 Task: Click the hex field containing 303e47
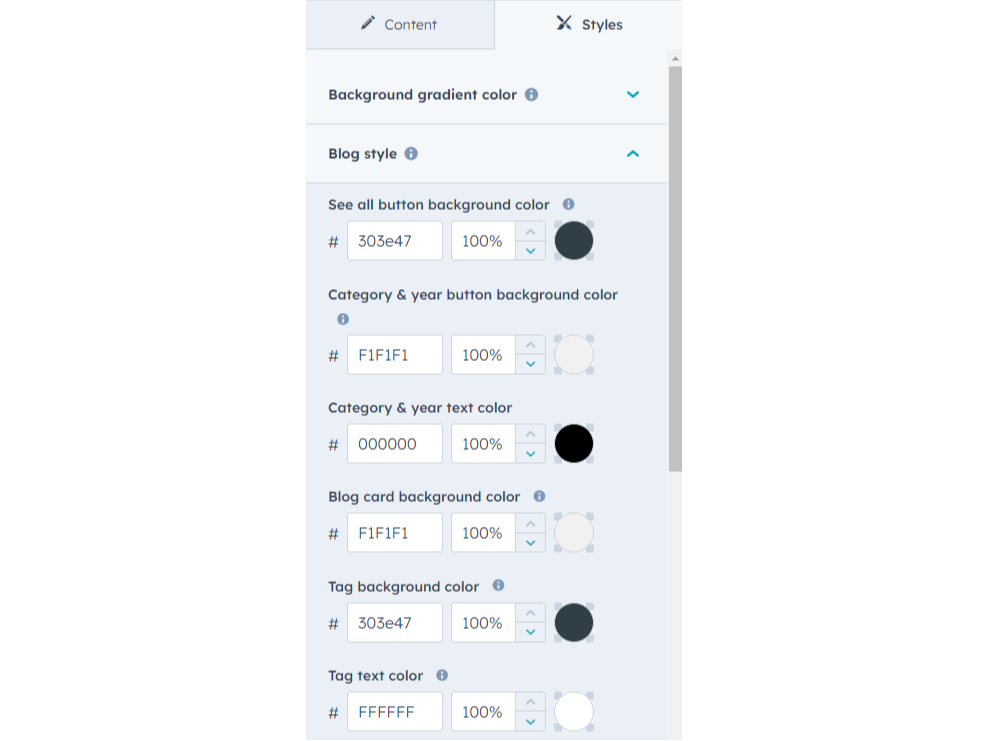pos(394,240)
